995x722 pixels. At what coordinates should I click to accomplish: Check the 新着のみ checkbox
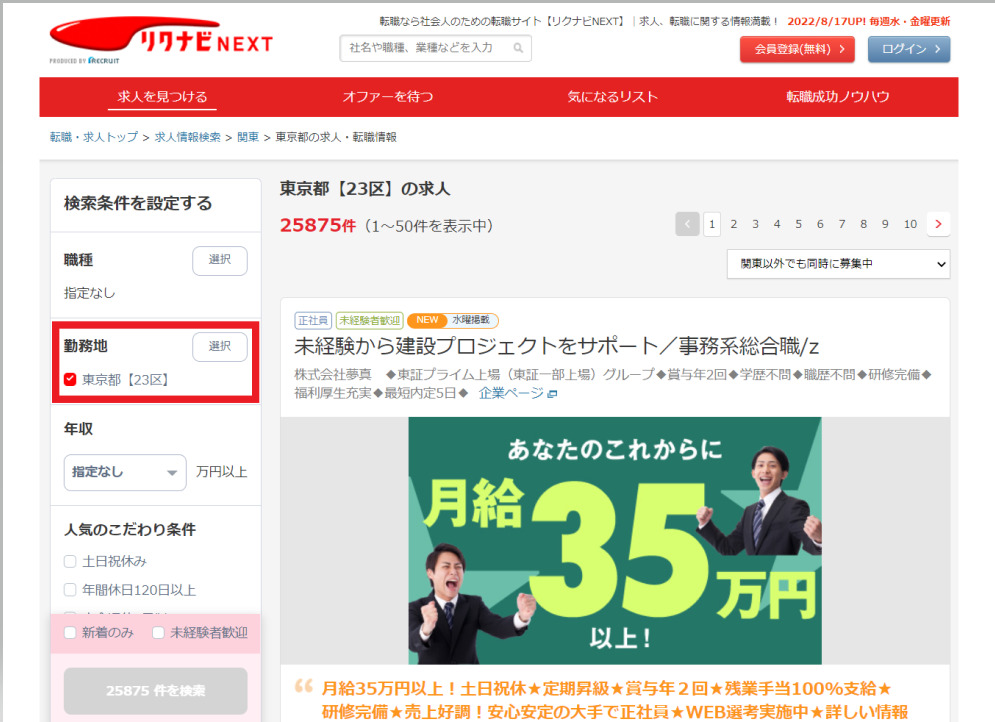70,633
